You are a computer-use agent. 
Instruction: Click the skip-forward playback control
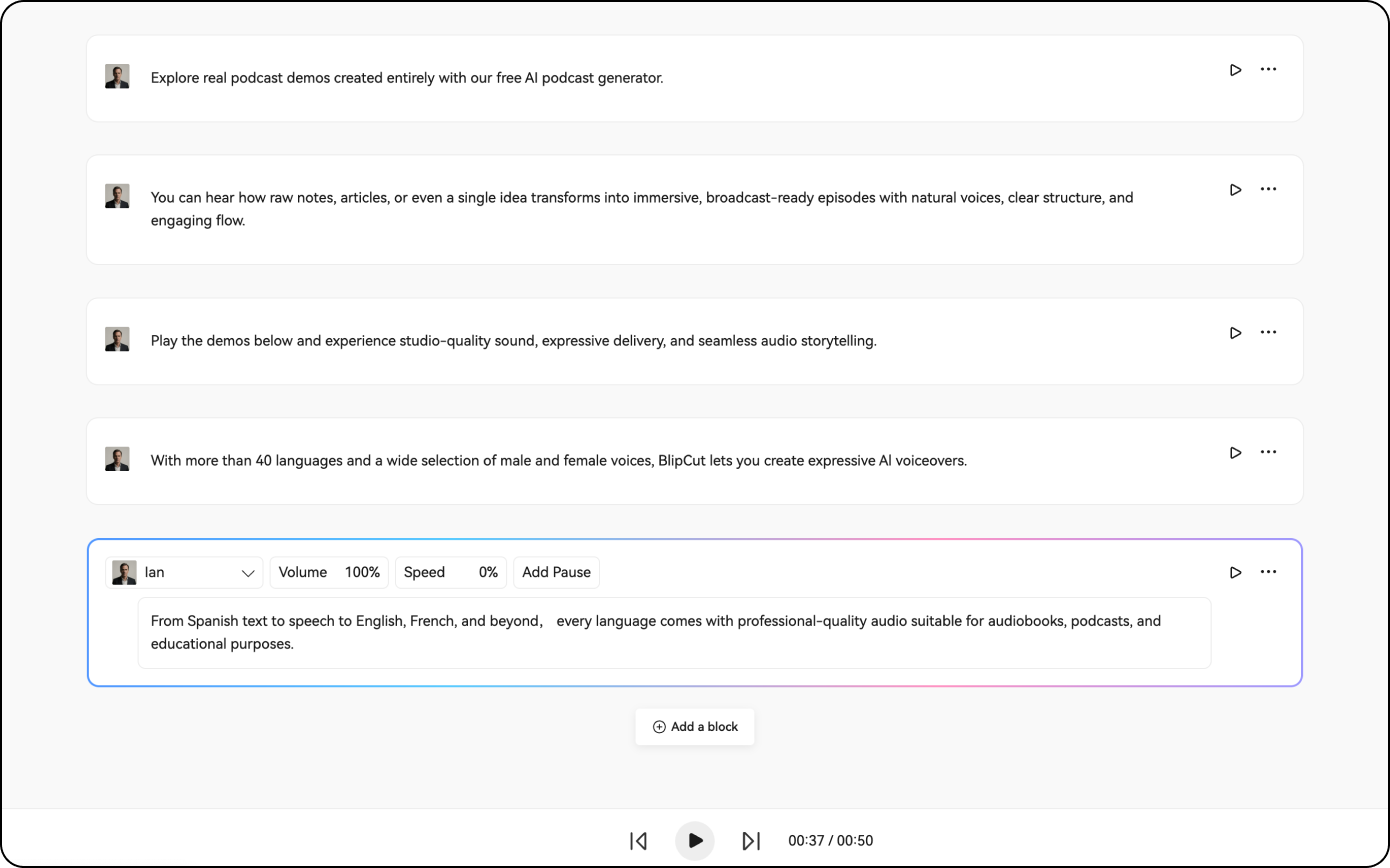coord(751,841)
